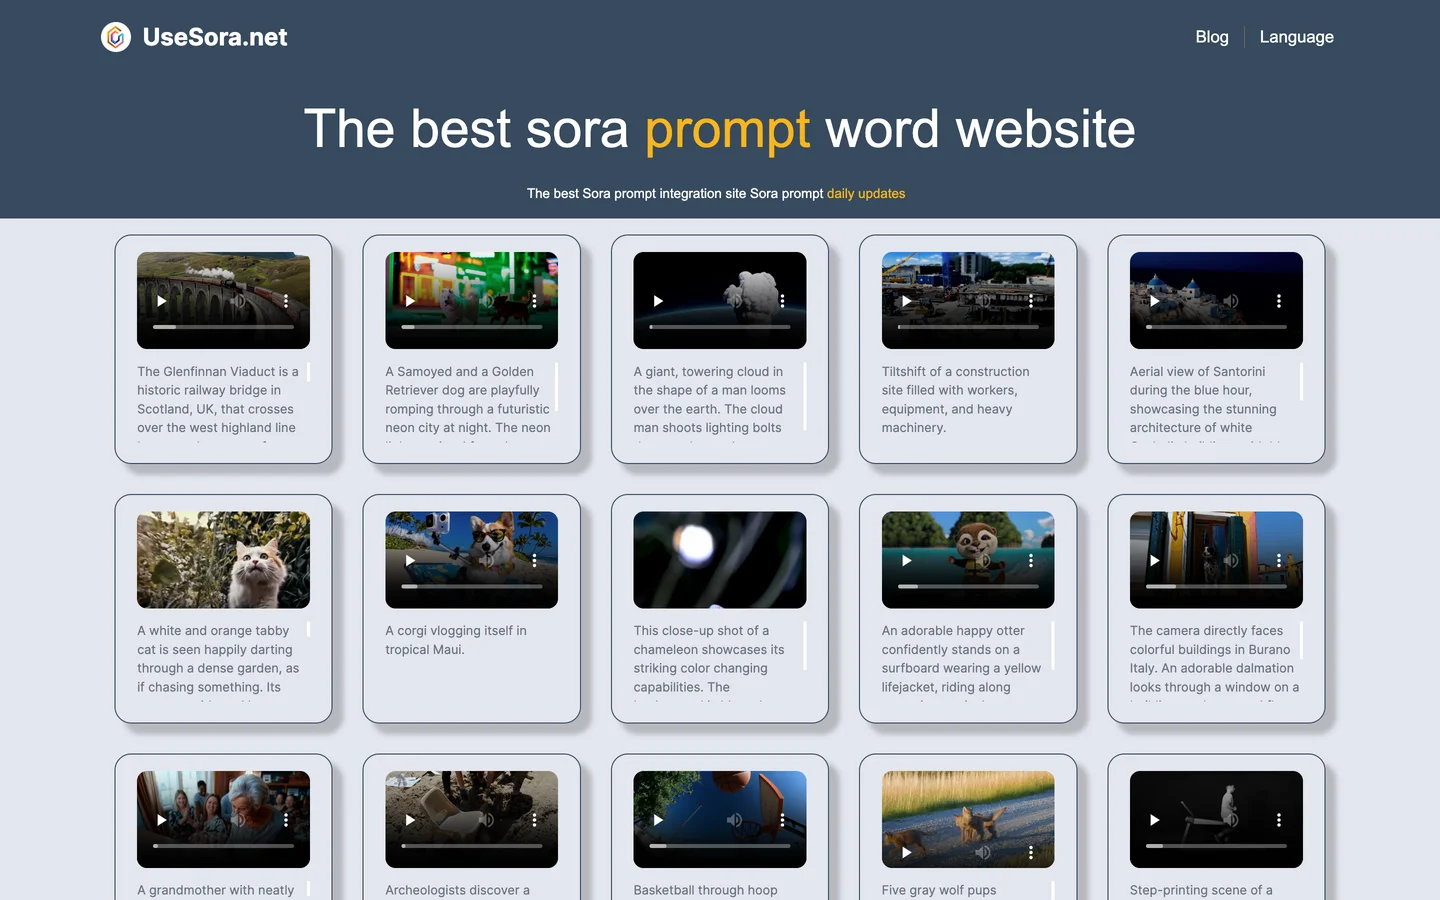1440x900 pixels.
Task: Open more options on otter surfboard video
Action: tap(1030, 561)
